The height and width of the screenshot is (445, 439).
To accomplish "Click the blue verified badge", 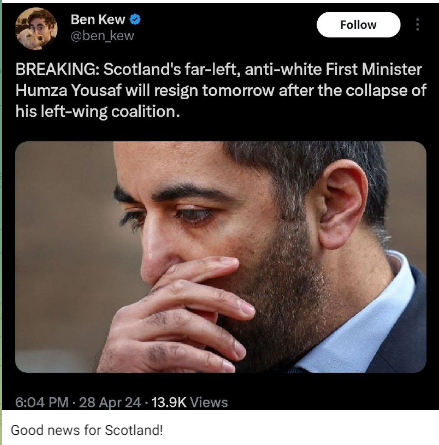I will click(x=135, y=20).
